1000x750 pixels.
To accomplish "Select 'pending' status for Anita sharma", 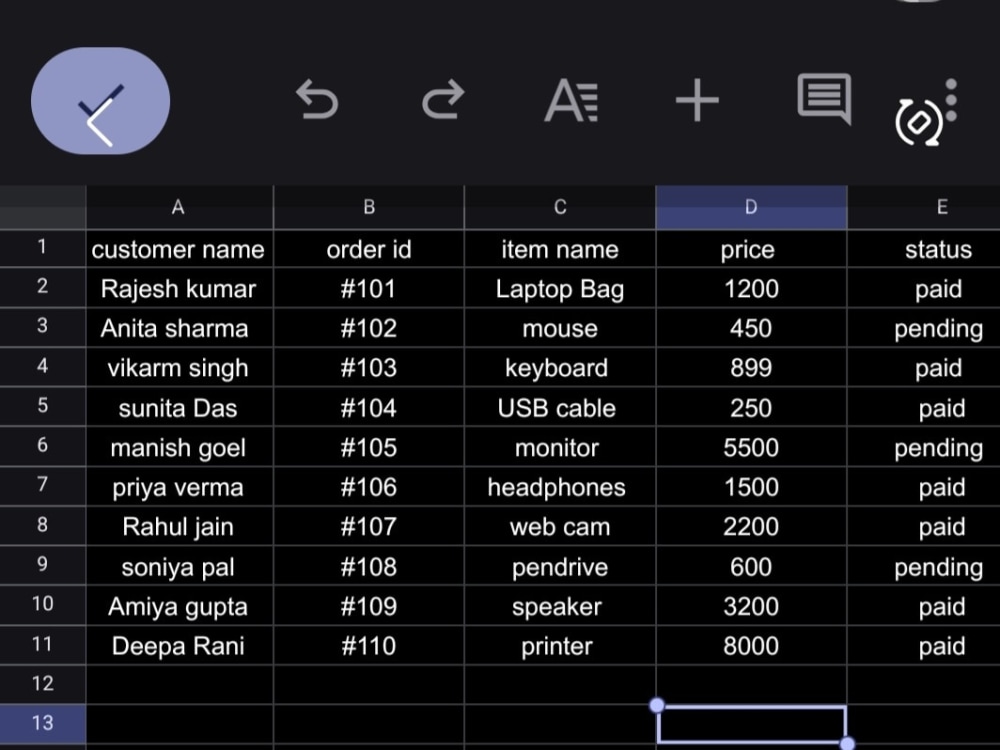I will (x=924, y=328).
